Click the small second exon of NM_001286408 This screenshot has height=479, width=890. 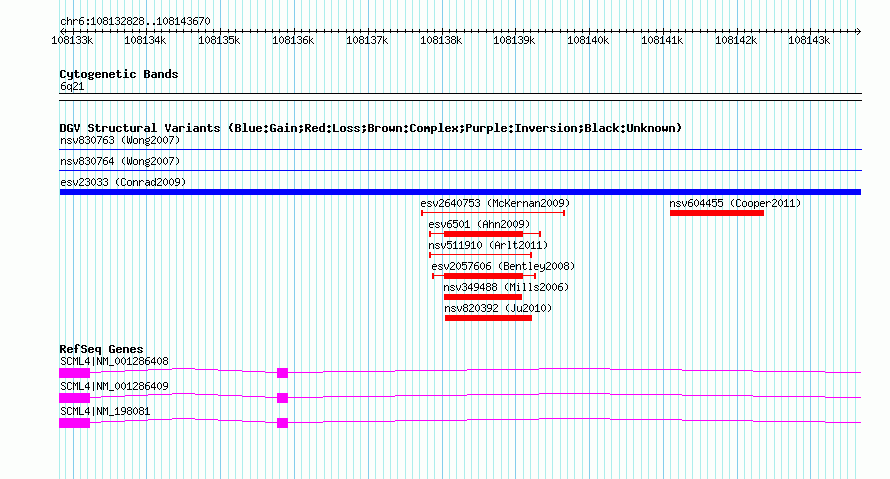point(283,373)
